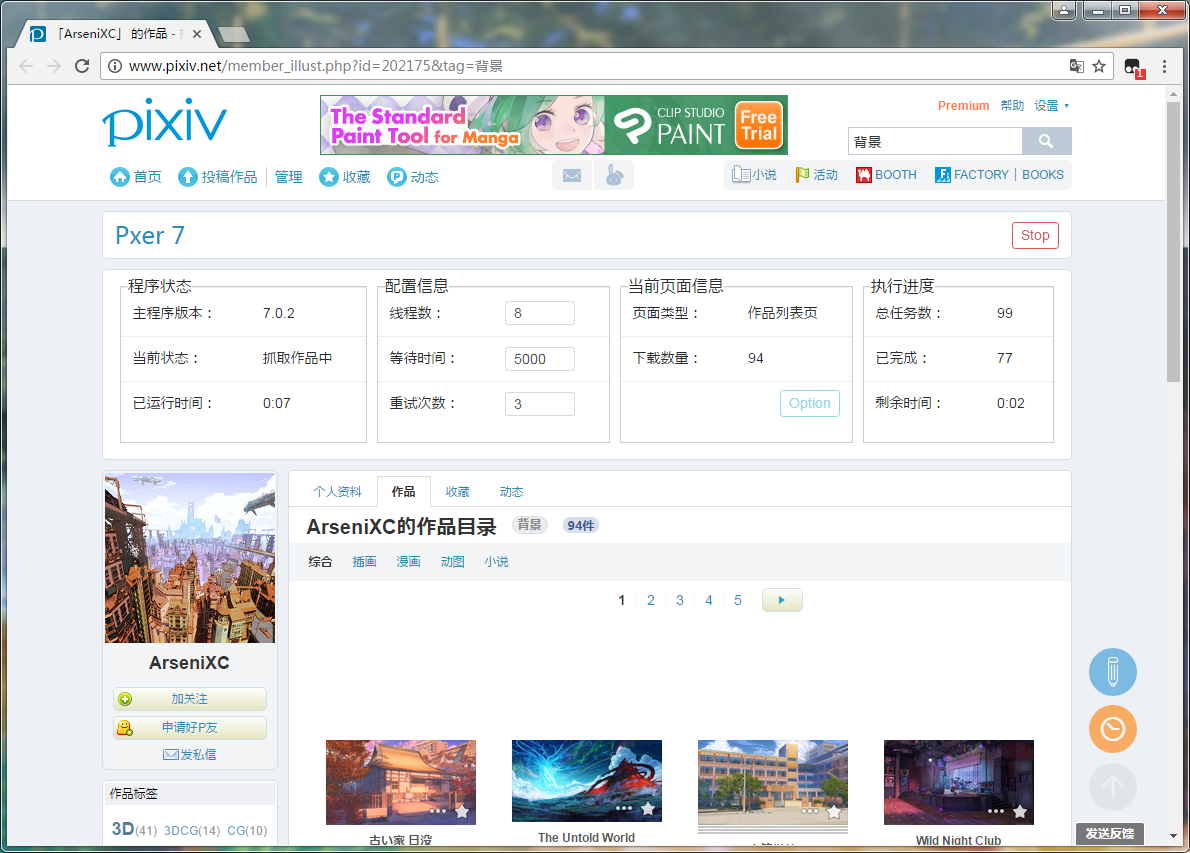The width and height of the screenshot is (1190, 853).
Task: Send a private message via 发私信
Action: pyautogui.click(x=190, y=754)
